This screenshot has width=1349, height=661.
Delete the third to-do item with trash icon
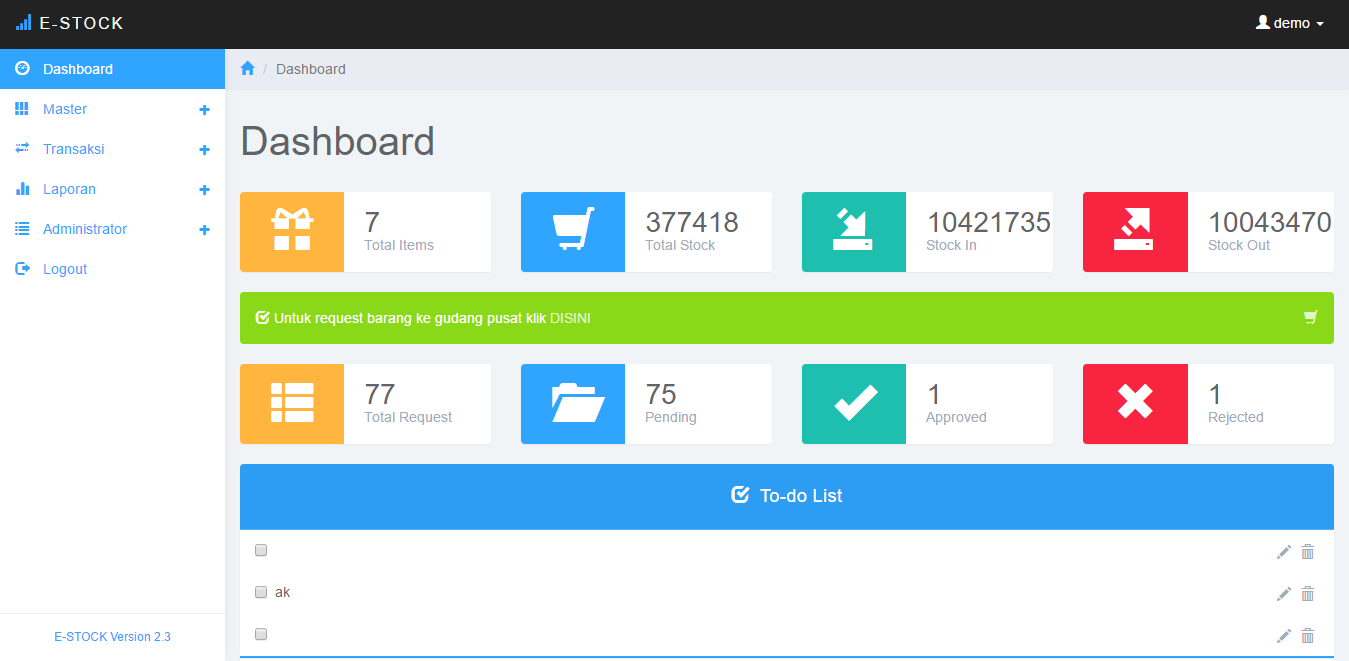(x=1307, y=635)
